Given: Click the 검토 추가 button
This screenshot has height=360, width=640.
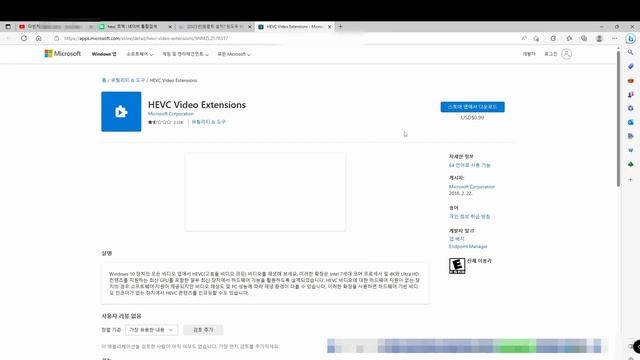Looking at the screenshot, I should (x=203, y=330).
